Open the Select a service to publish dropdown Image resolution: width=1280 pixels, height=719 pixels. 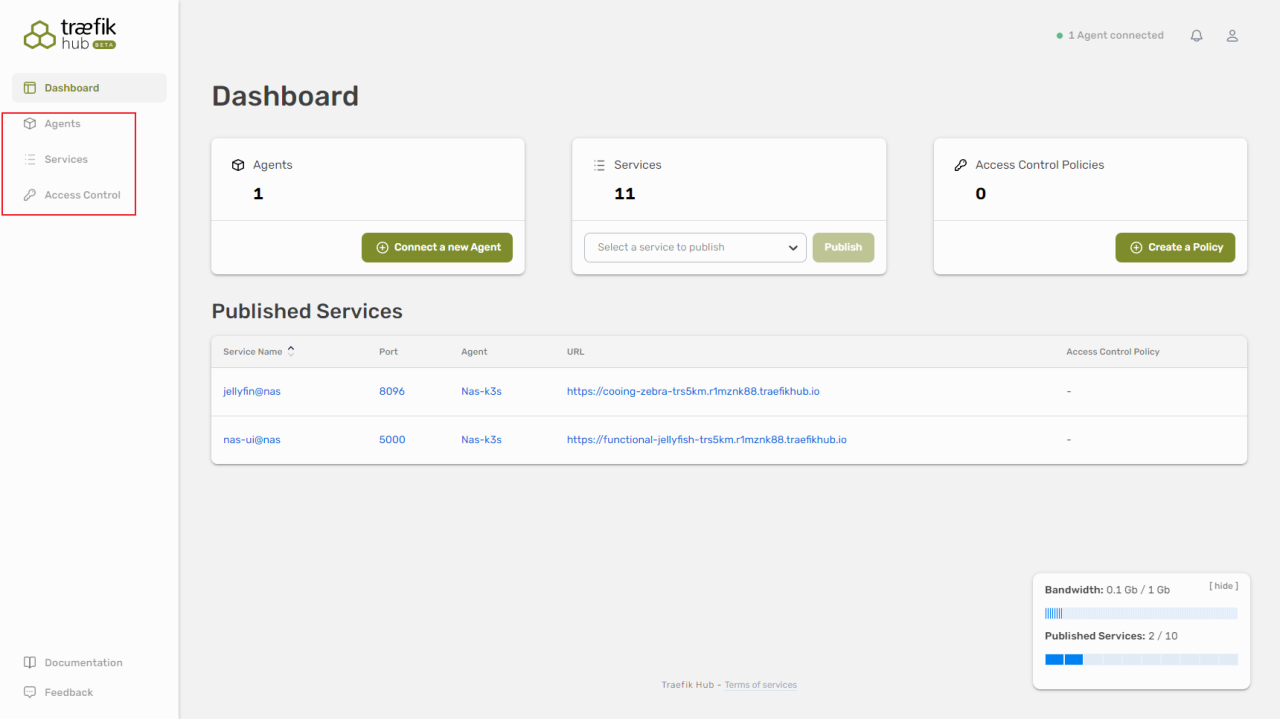[695, 248]
